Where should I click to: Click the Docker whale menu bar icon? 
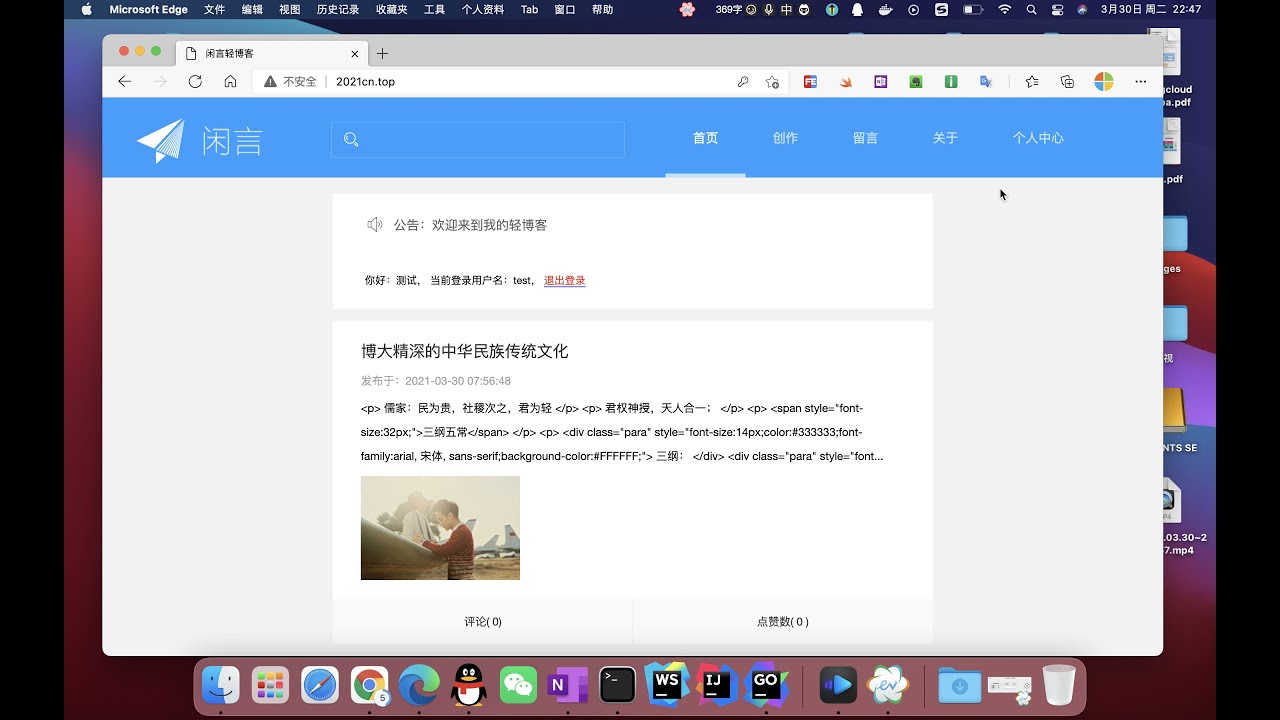(x=885, y=9)
